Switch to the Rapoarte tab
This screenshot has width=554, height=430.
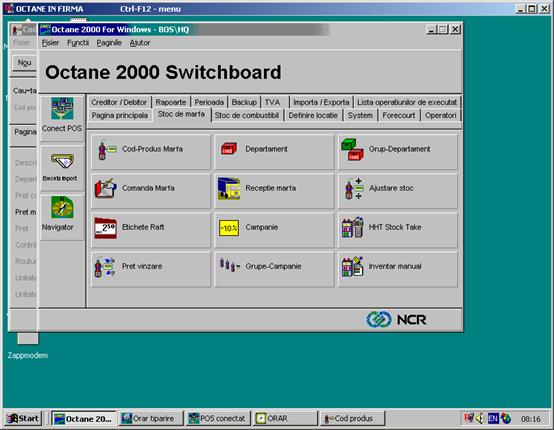[x=171, y=102]
